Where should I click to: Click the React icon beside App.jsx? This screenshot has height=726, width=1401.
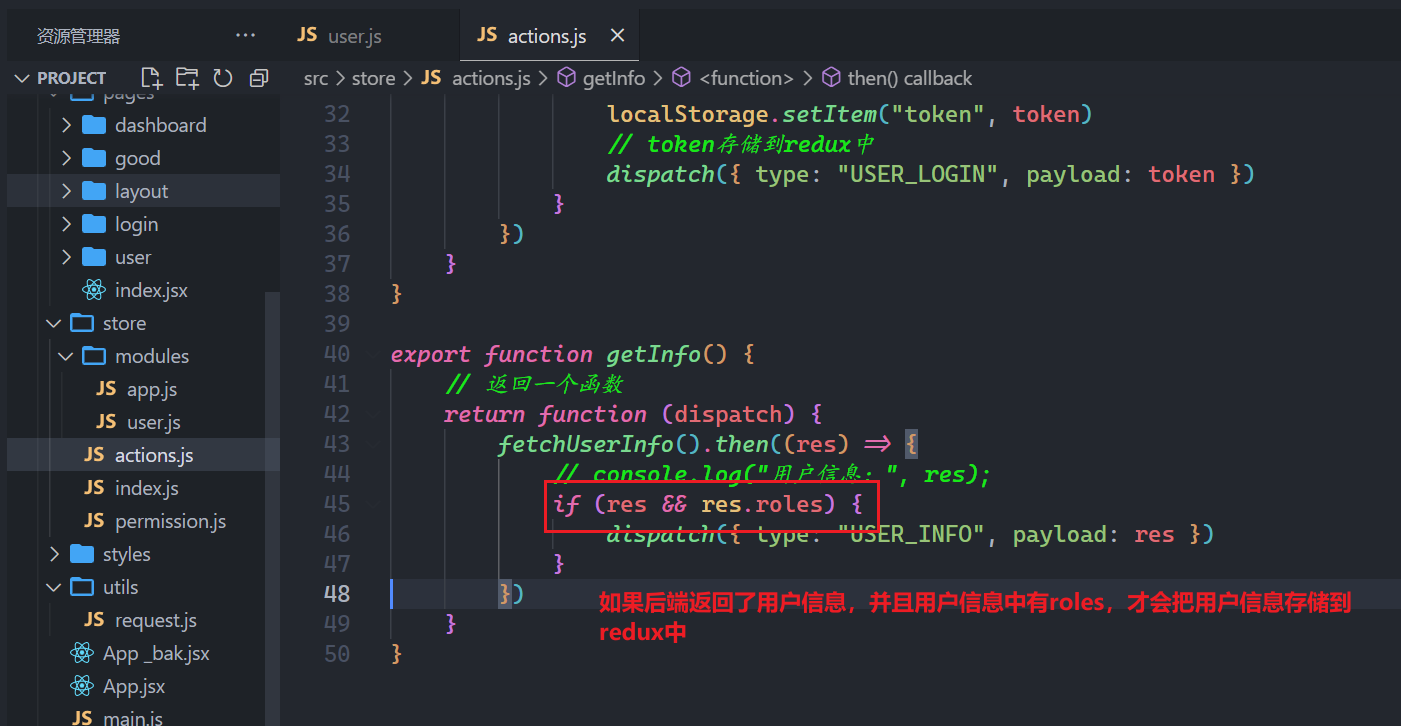tap(82, 686)
